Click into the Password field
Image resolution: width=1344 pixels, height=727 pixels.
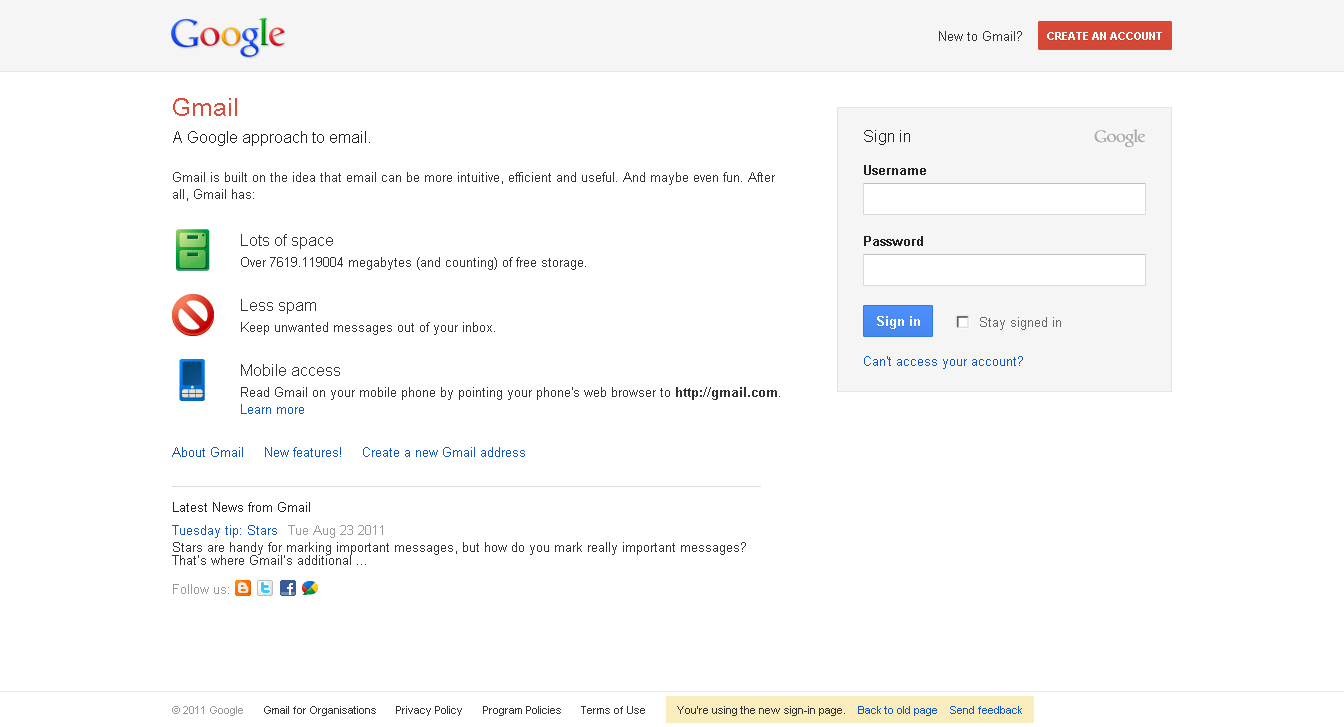[1004, 270]
